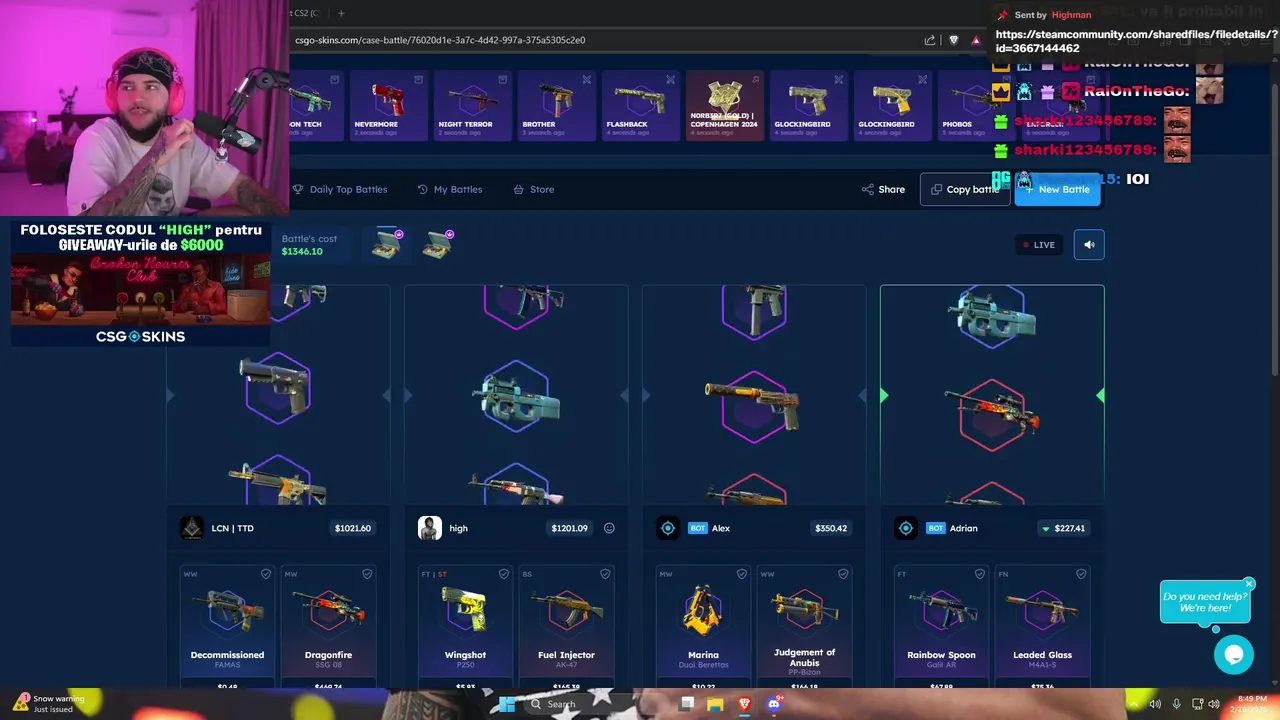Open the Leaded Glass M4A1-S card
The image size is (1280, 720).
click(1042, 627)
